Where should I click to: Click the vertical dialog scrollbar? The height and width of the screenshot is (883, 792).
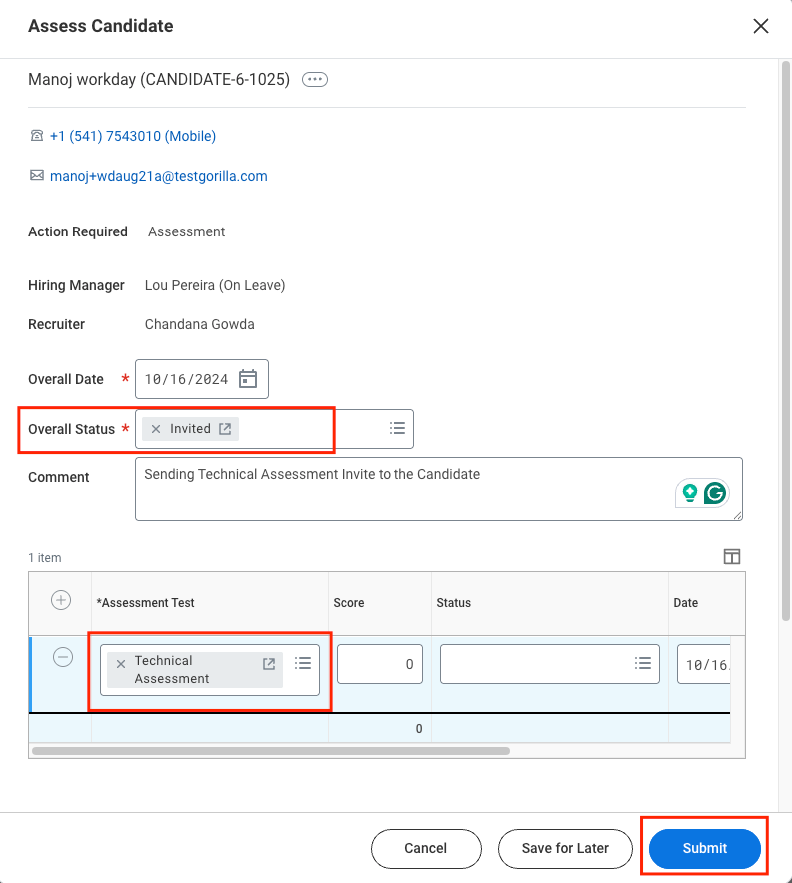pos(786,341)
